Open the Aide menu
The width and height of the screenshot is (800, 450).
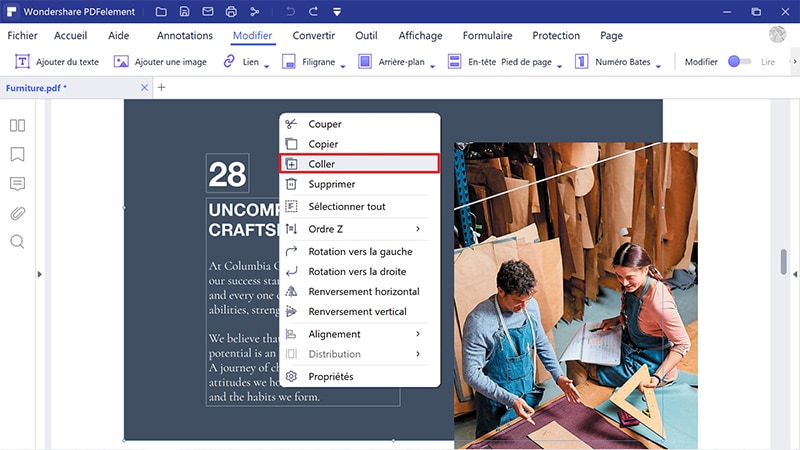118,35
